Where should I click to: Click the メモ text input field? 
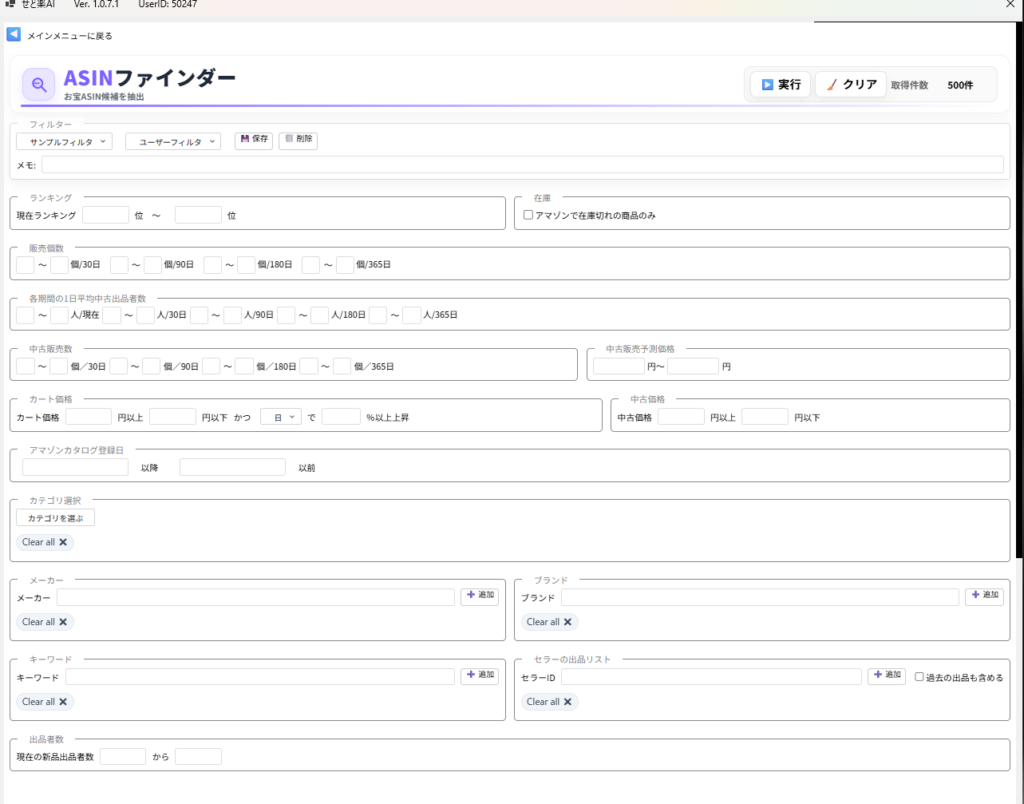coord(522,165)
